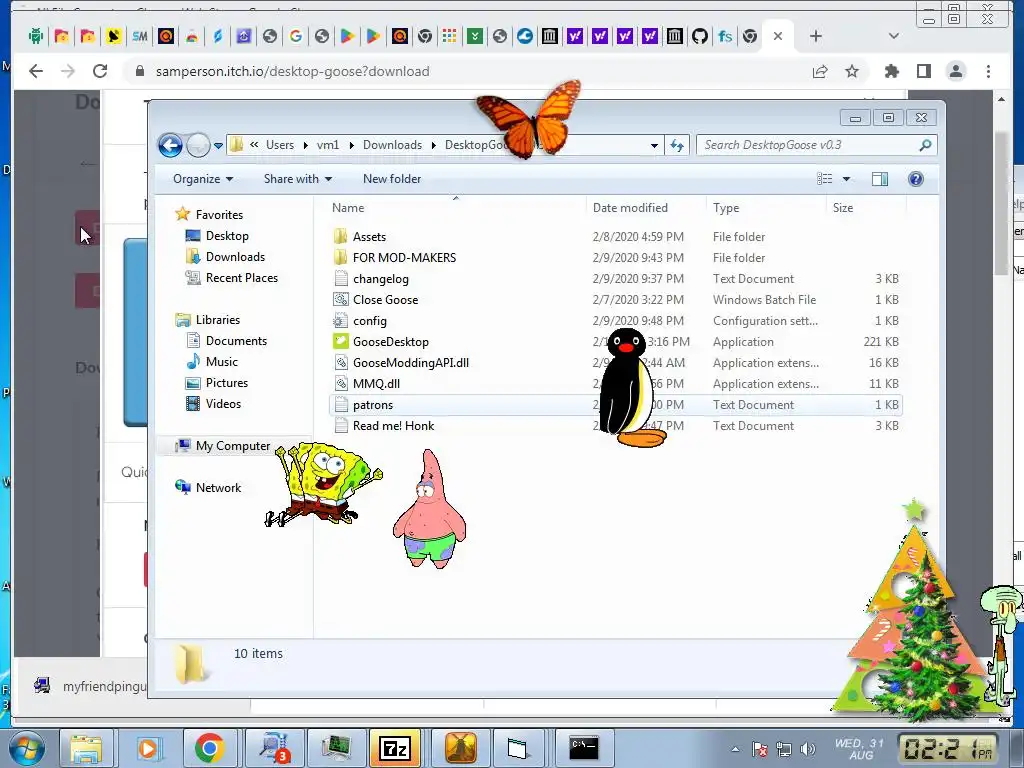The image size is (1024, 768).
Task: Toggle the preview pane icon
Action: (x=880, y=179)
